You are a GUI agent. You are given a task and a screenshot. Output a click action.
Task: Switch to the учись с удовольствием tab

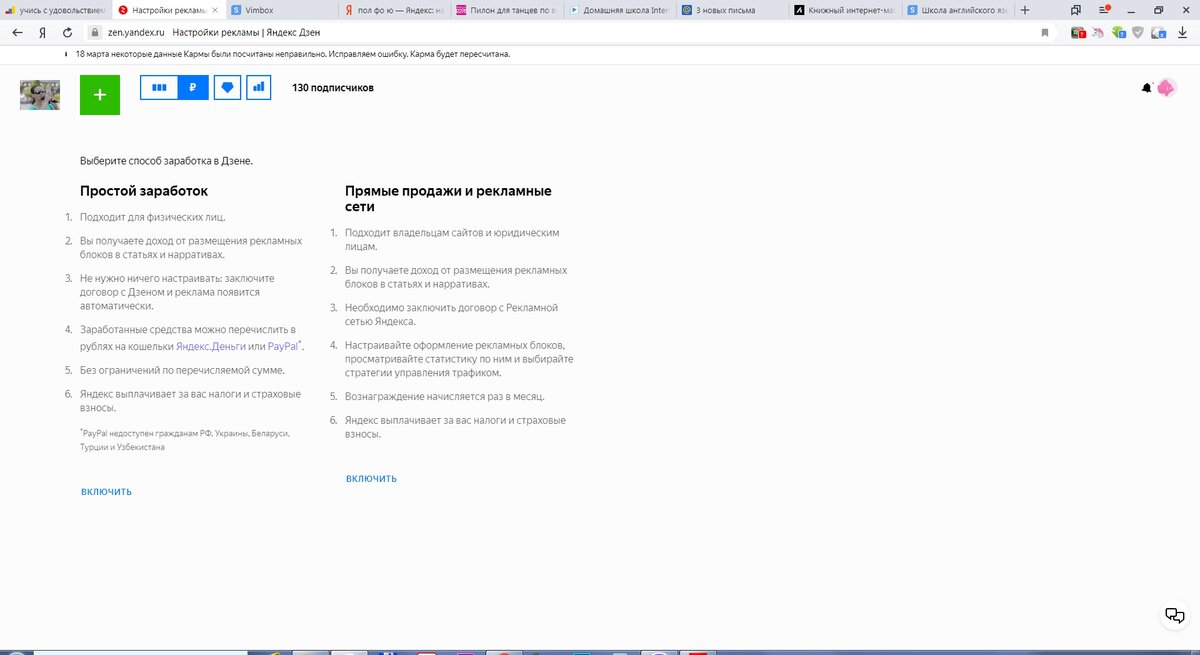pos(55,10)
